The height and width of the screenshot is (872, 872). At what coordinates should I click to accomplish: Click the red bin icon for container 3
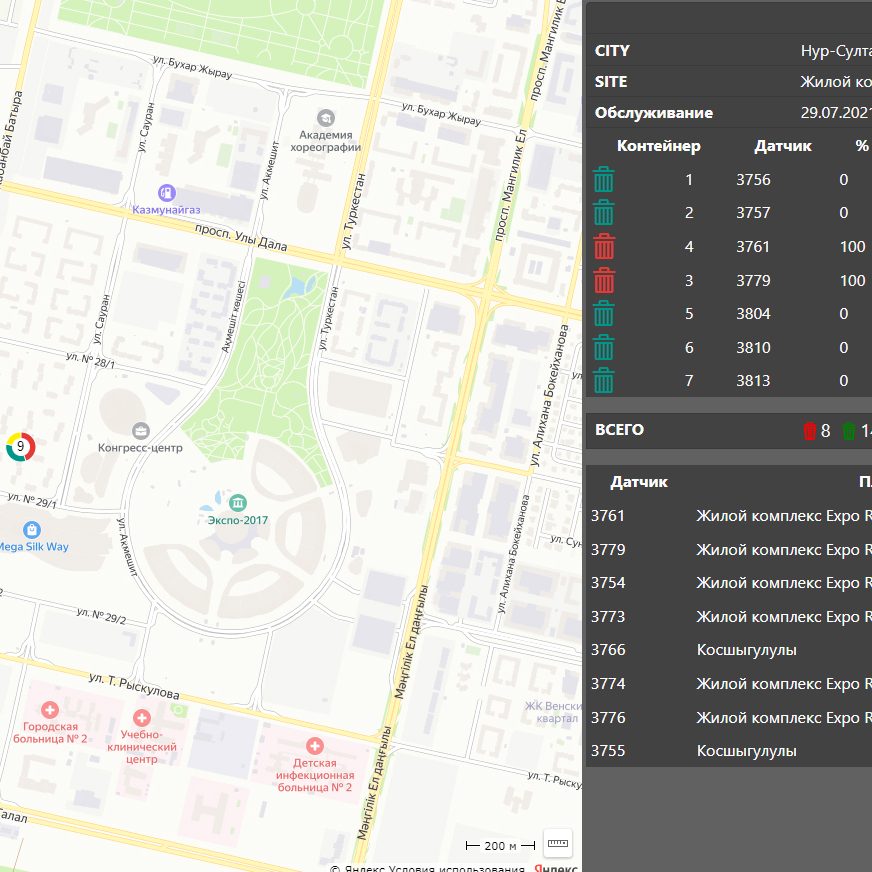coord(604,280)
